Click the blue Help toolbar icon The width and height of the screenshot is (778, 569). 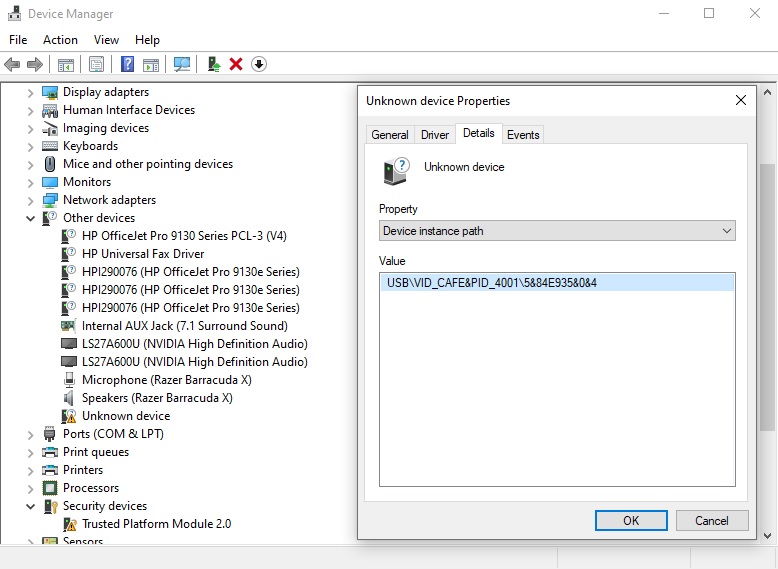tap(128, 64)
